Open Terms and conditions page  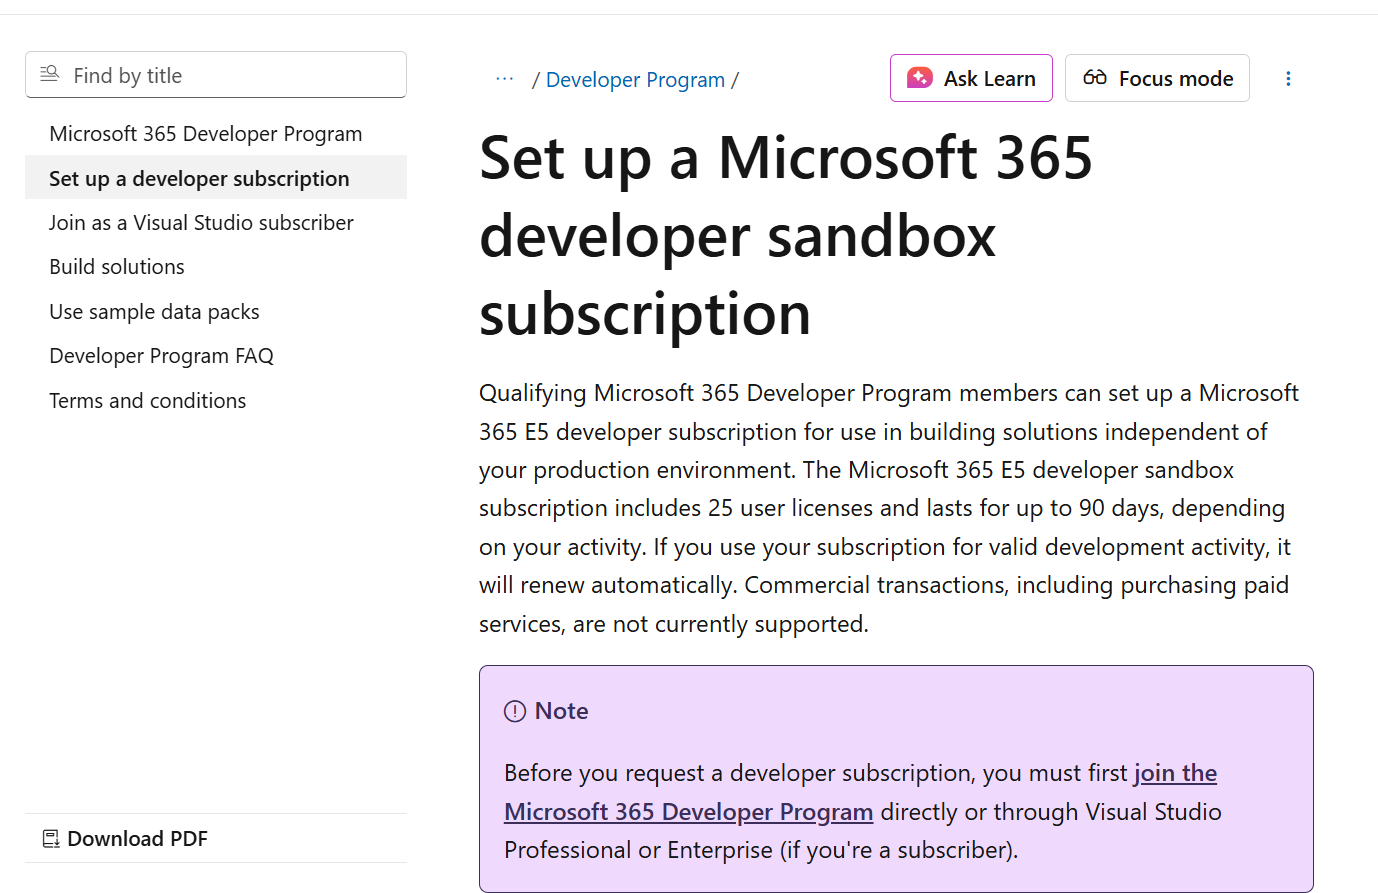pyautogui.click(x=147, y=401)
